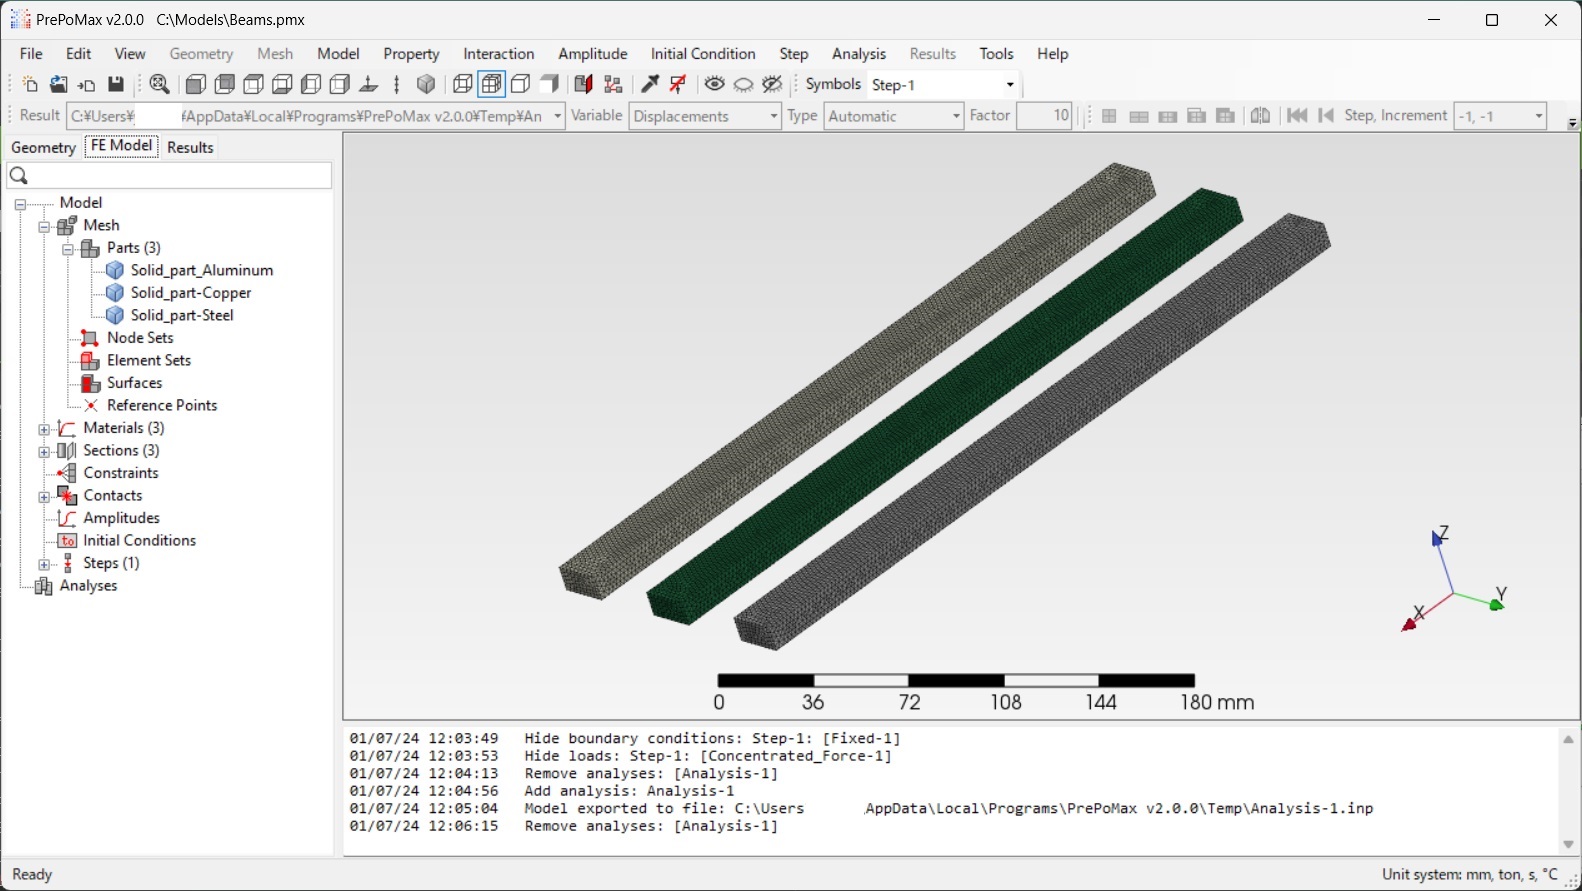Expand the Steps (1) tree node
Image resolution: width=1582 pixels, height=891 pixels.
tap(44, 565)
